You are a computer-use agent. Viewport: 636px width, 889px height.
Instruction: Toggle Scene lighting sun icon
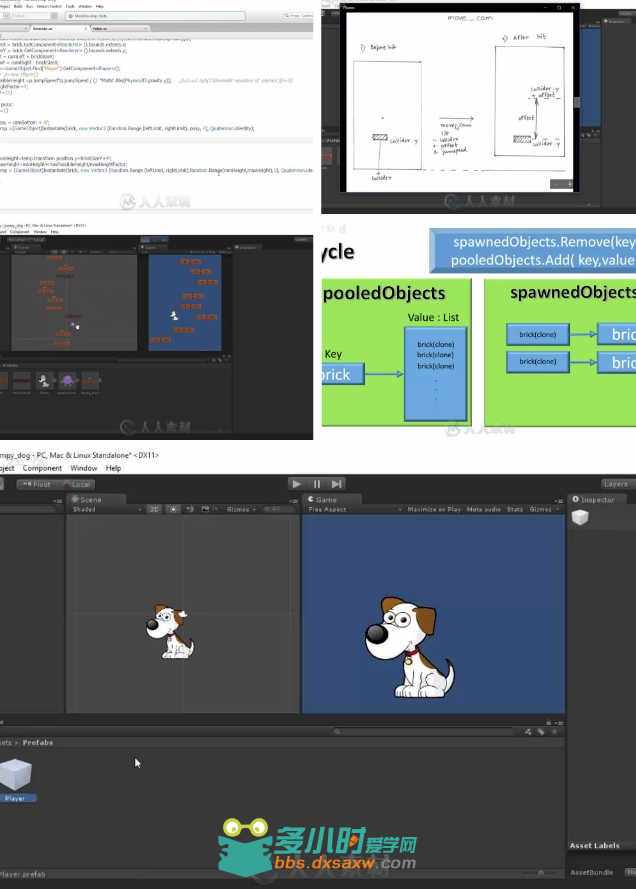coord(173,509)
